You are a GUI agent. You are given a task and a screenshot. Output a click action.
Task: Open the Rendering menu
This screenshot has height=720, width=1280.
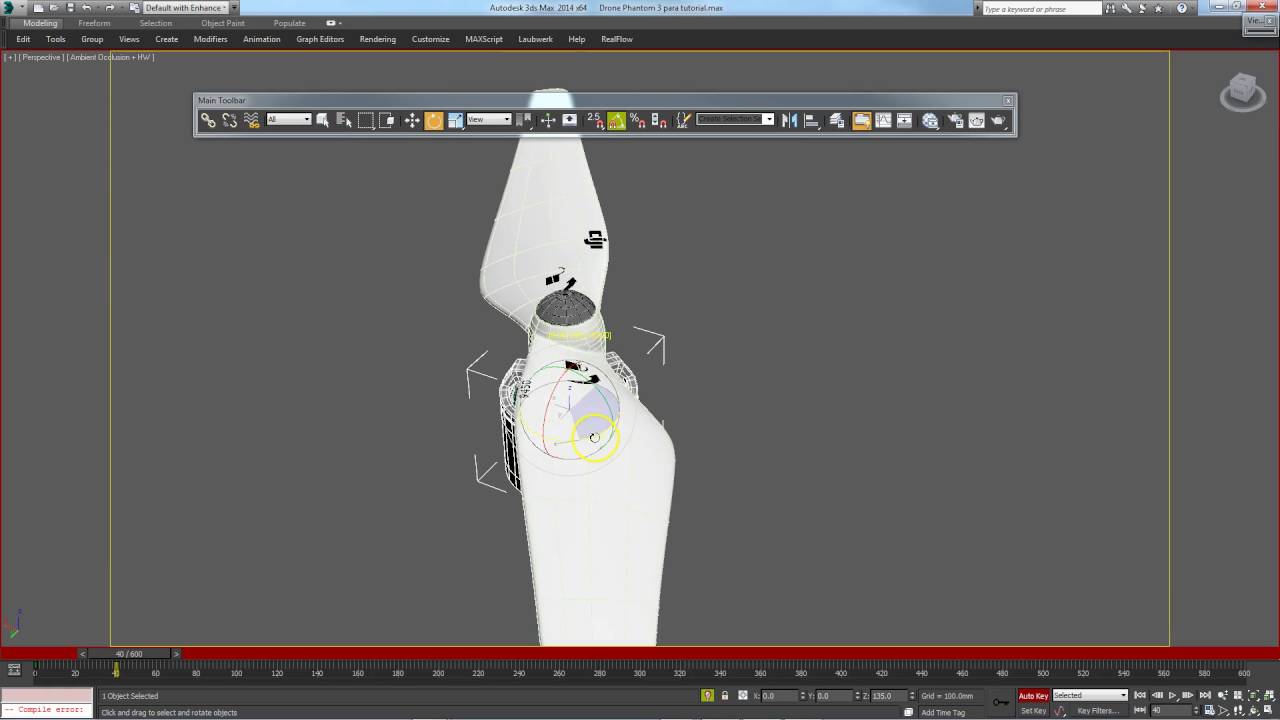377,39
